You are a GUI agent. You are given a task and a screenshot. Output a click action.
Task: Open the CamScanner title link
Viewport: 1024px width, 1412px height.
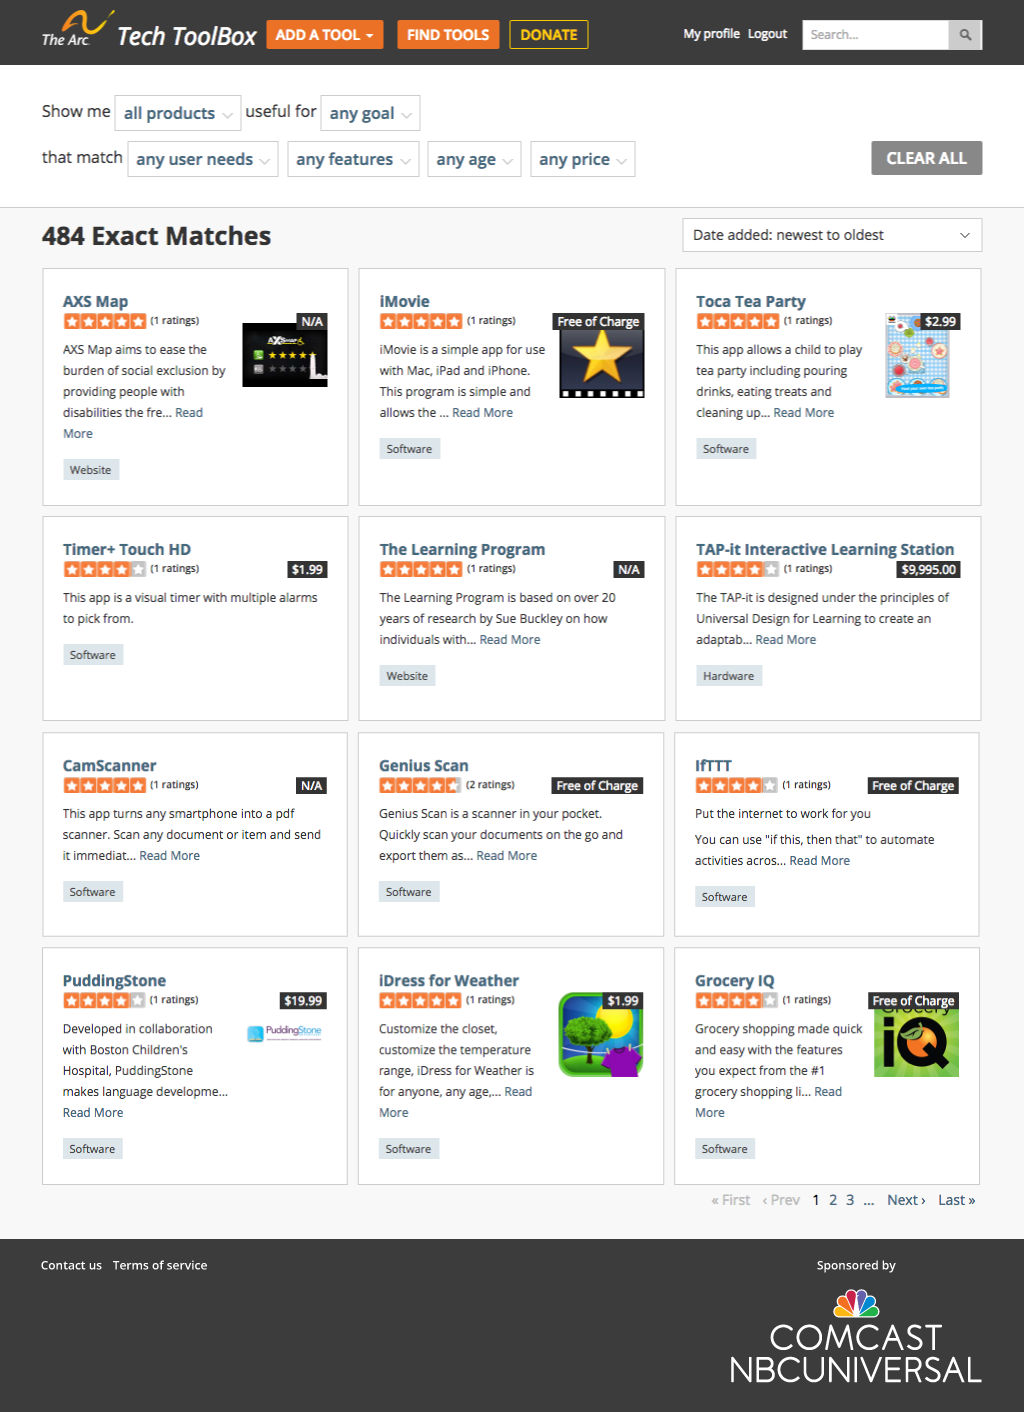pyautogui.click(x=110, y=765)
